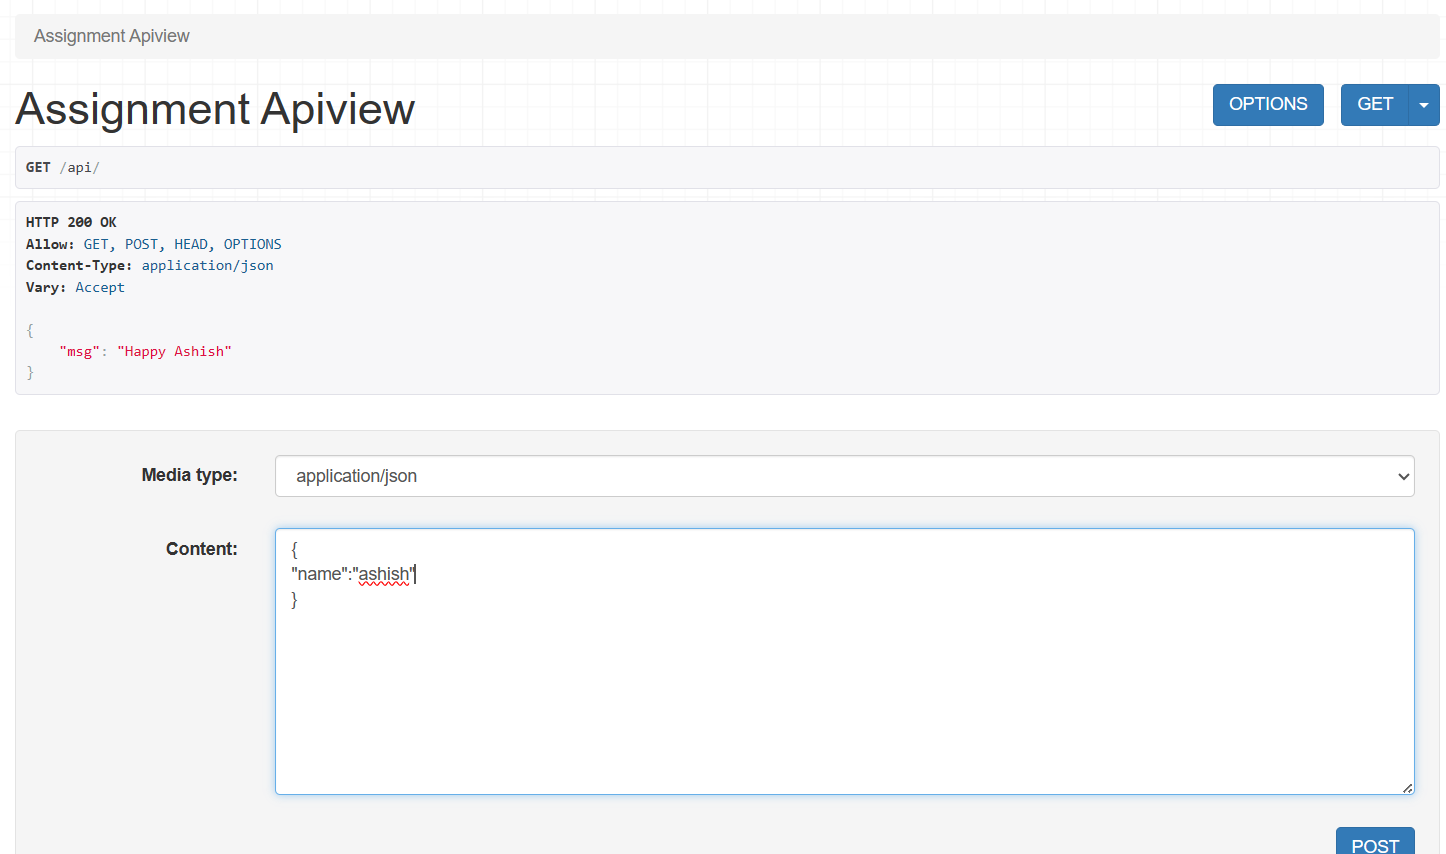
Task: Click the OPTIONS button
Action: (1268, 105)
